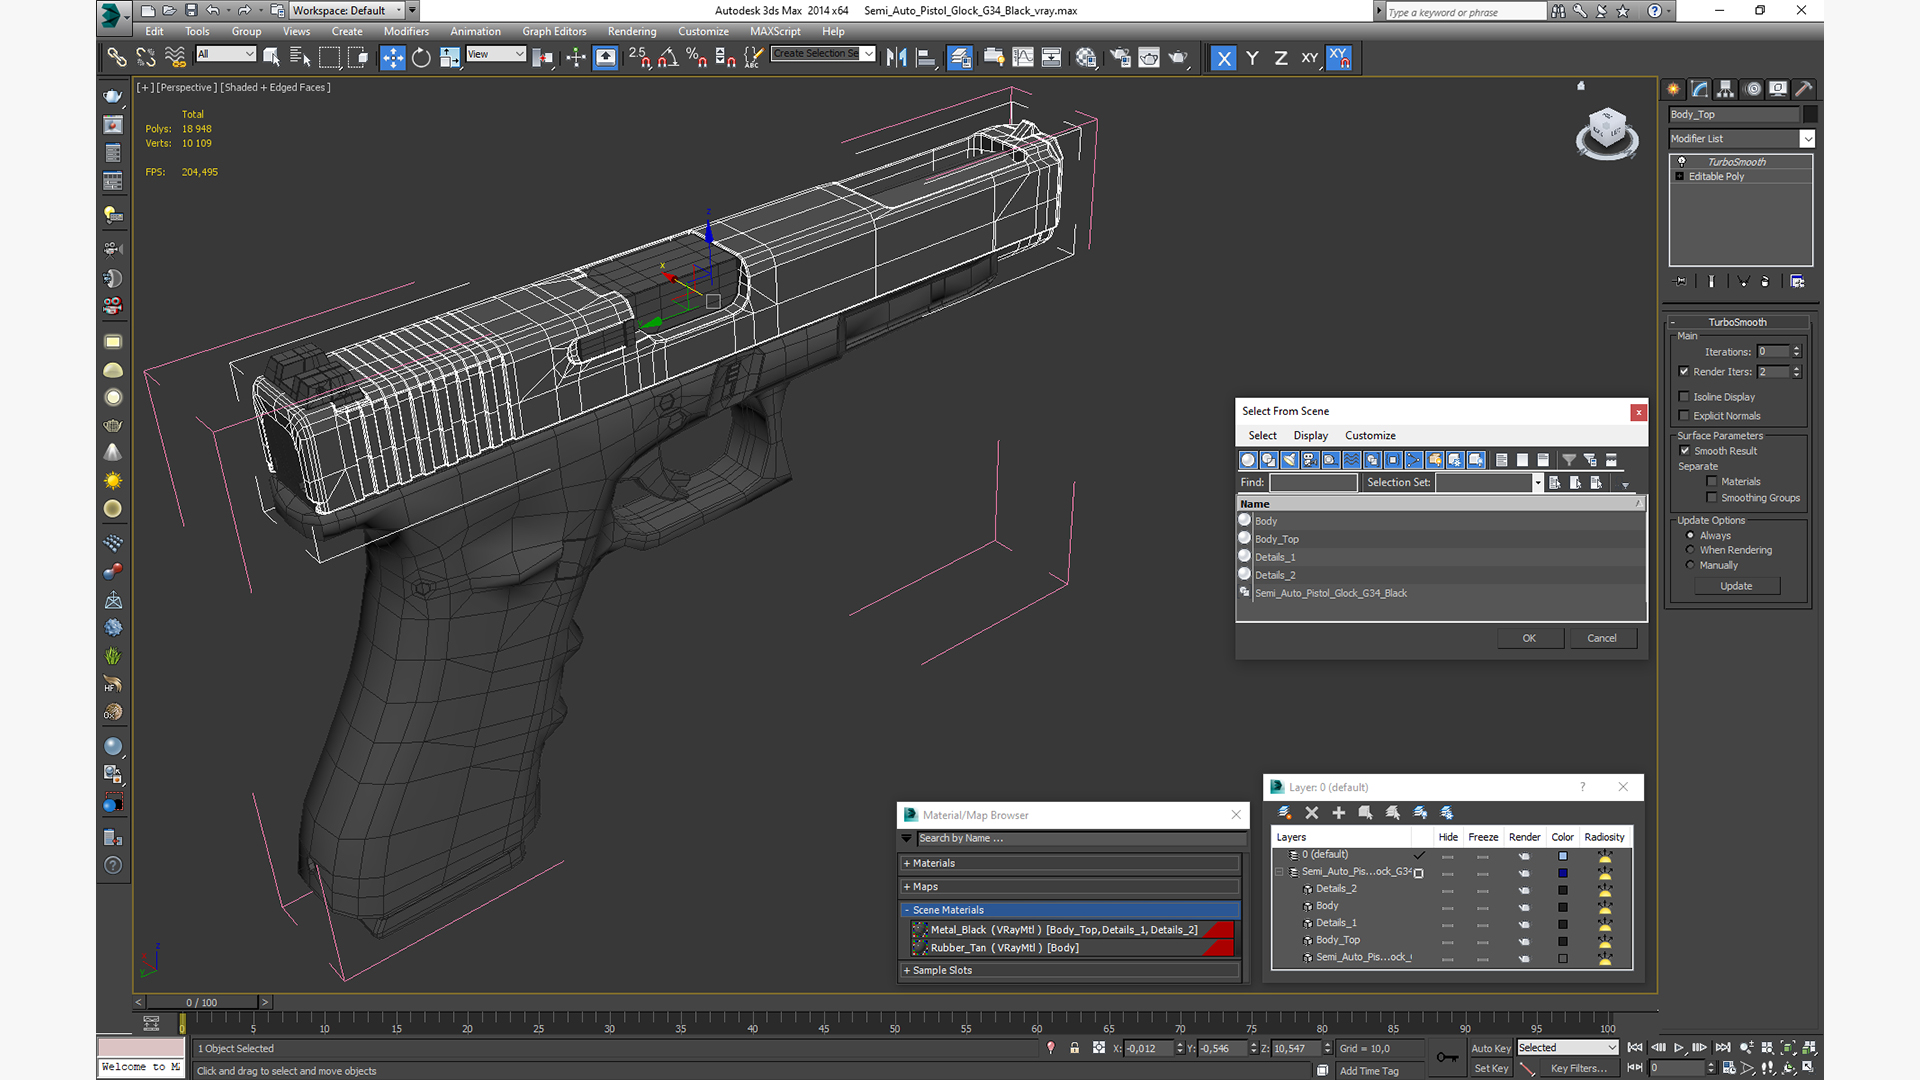
Task: Click the Bind to Space Warp tool
Action: [175, 58]
